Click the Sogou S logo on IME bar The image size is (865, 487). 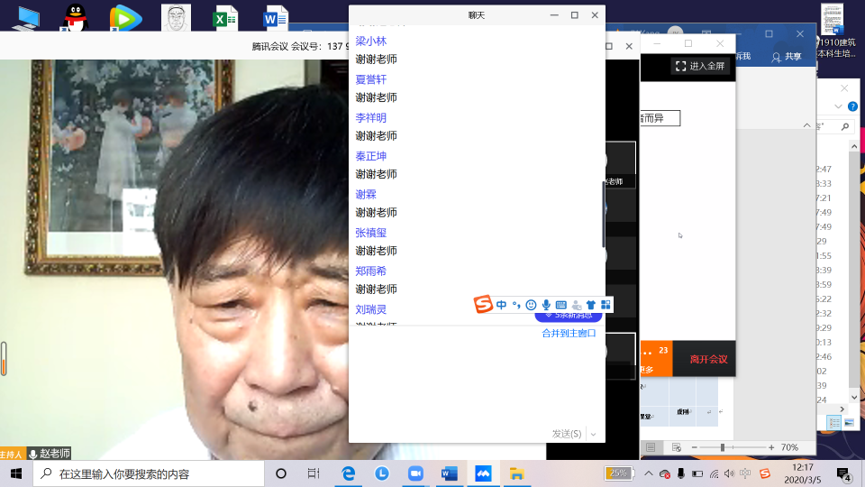click(483, 304)
